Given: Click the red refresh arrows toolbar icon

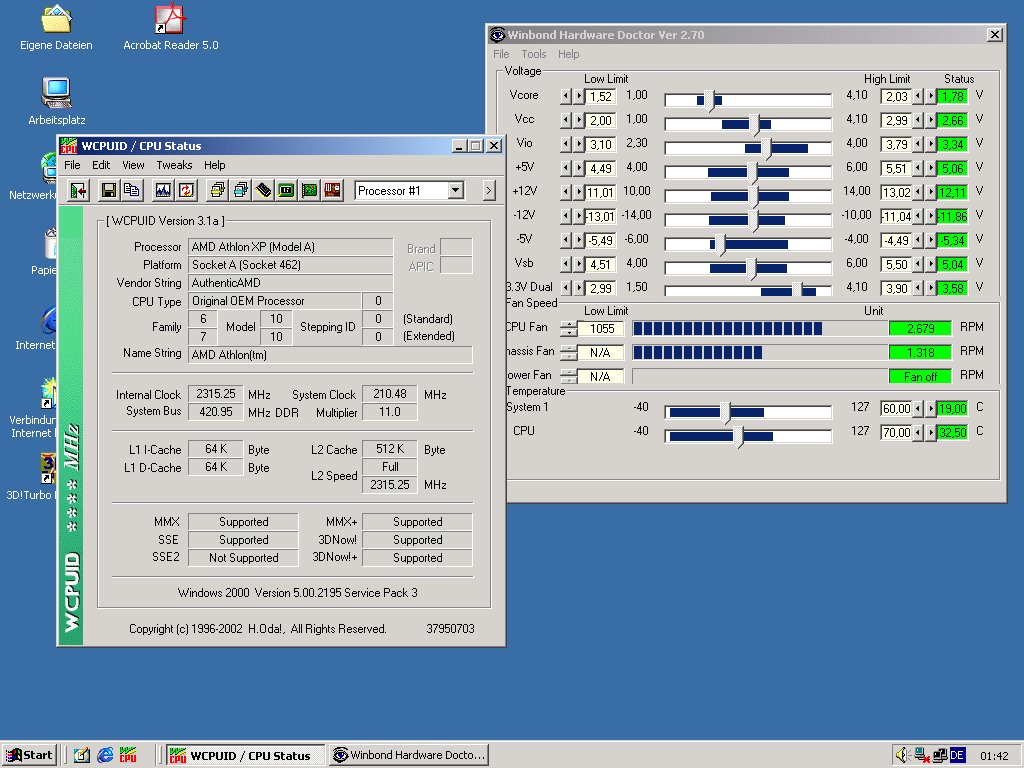Looking at the screenshot, I should coord(186,190).
